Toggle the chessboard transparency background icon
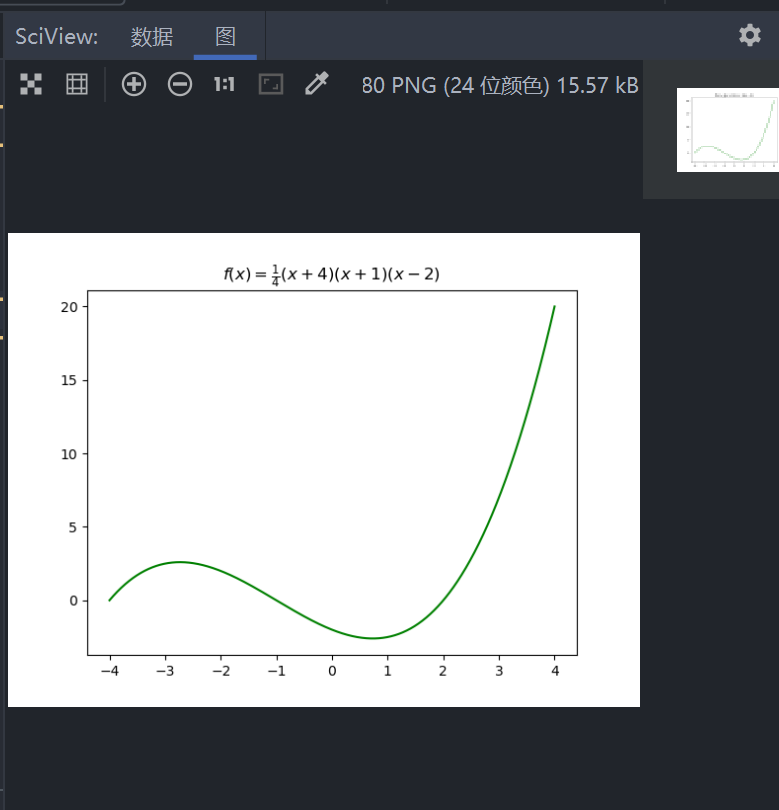This screenshot has height=810, width=779. click(x=31, y=84)
